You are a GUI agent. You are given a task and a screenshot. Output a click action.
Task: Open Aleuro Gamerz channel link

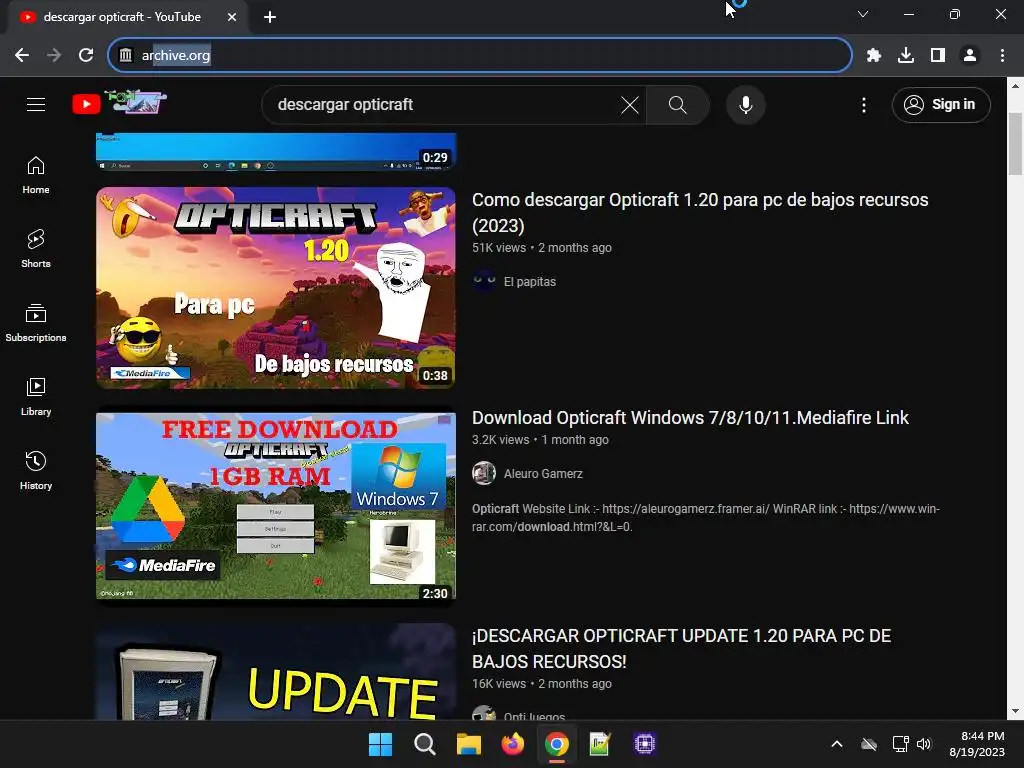click(x=543, y=473)
